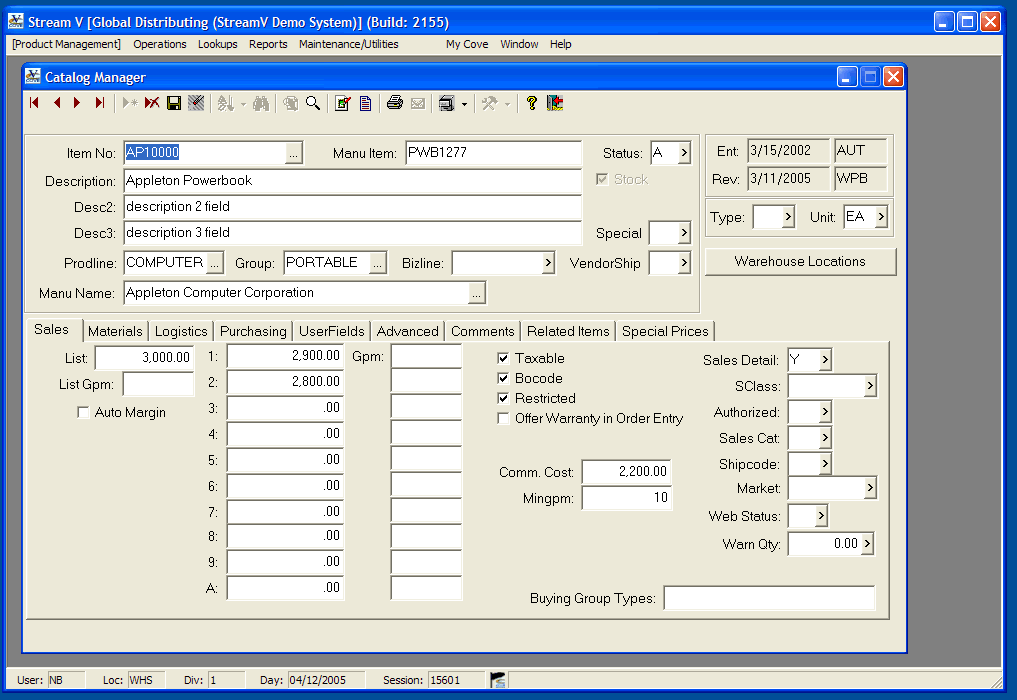This screenshot has width=1017, height=700.
Task: Open help with the question mark icon
Action: (532, 103)
